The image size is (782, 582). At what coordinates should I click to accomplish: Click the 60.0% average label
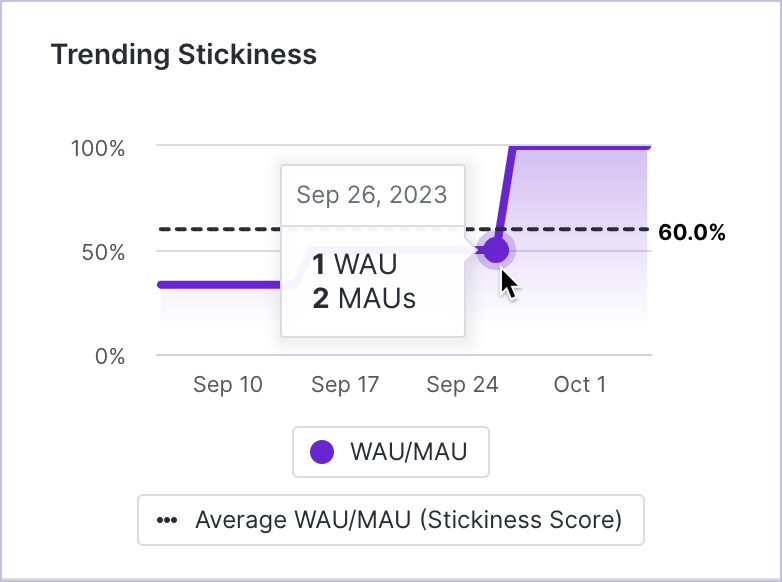[x=692, y=232]
